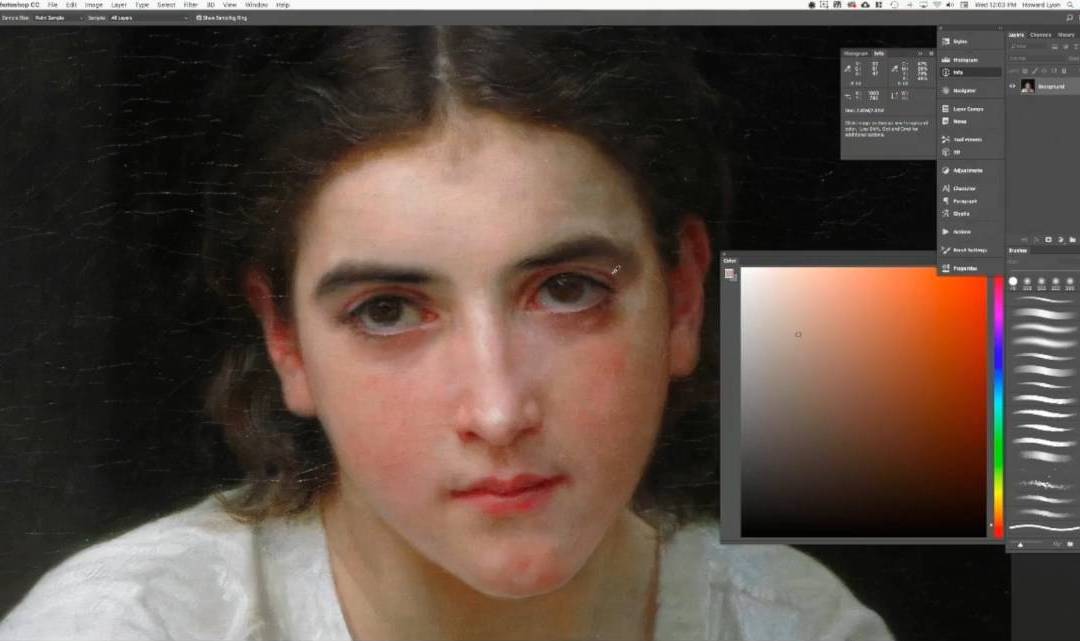Click the foreground color swatch in Color panel

[730, 274]
